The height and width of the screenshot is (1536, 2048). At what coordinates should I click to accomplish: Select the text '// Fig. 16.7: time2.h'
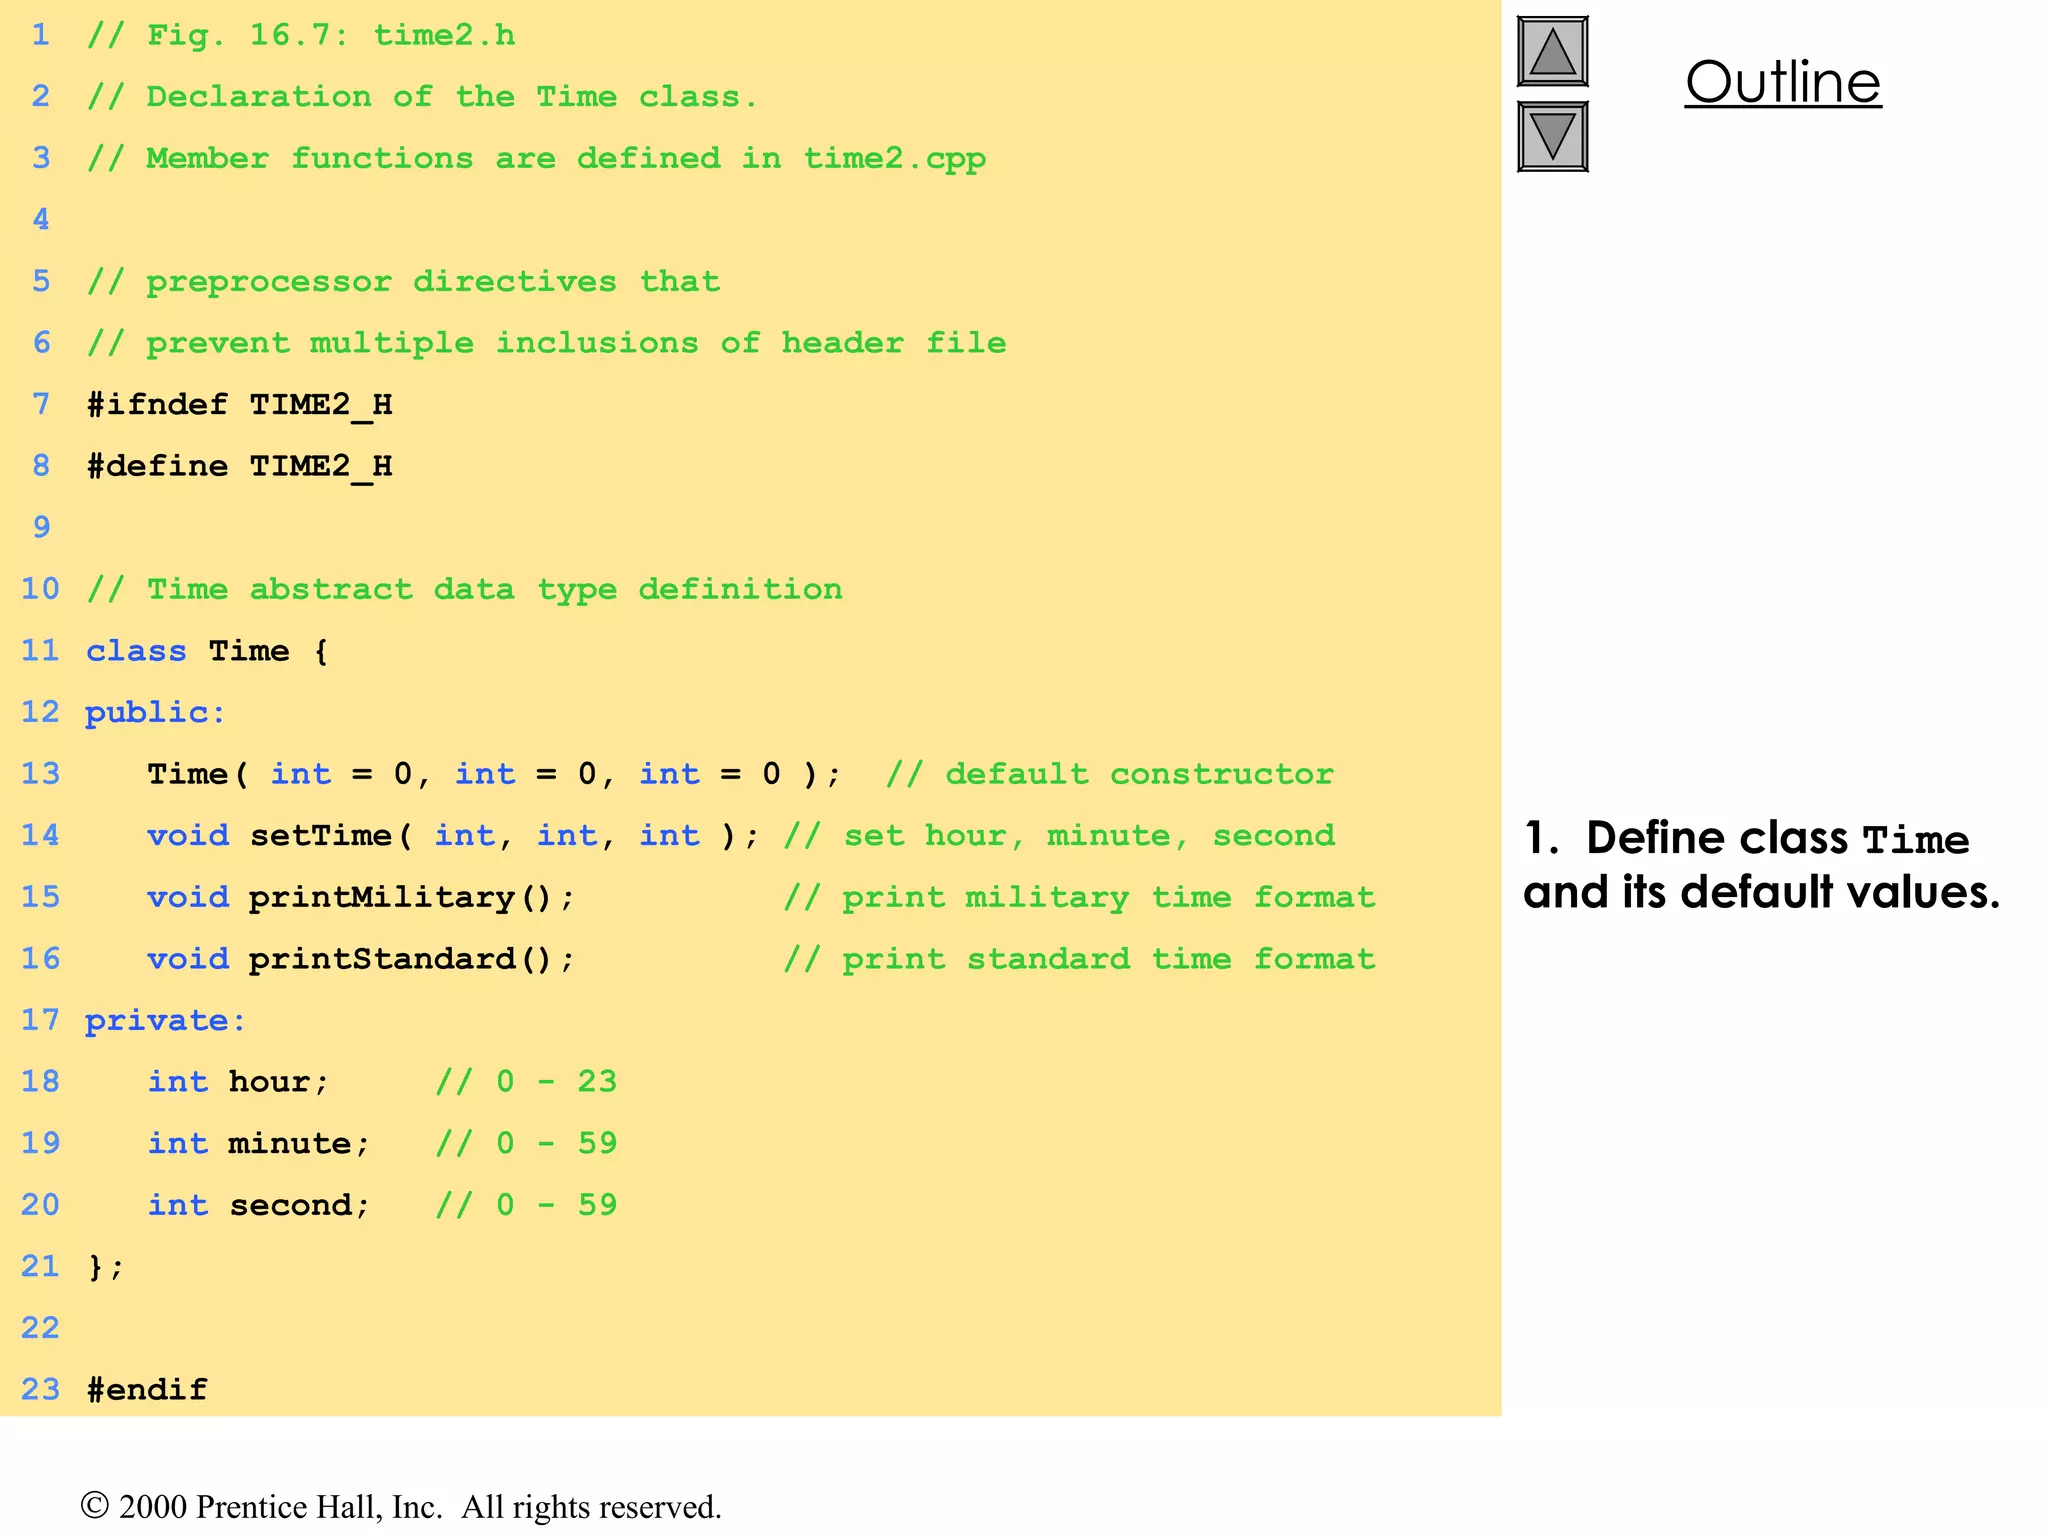[301, 36]
